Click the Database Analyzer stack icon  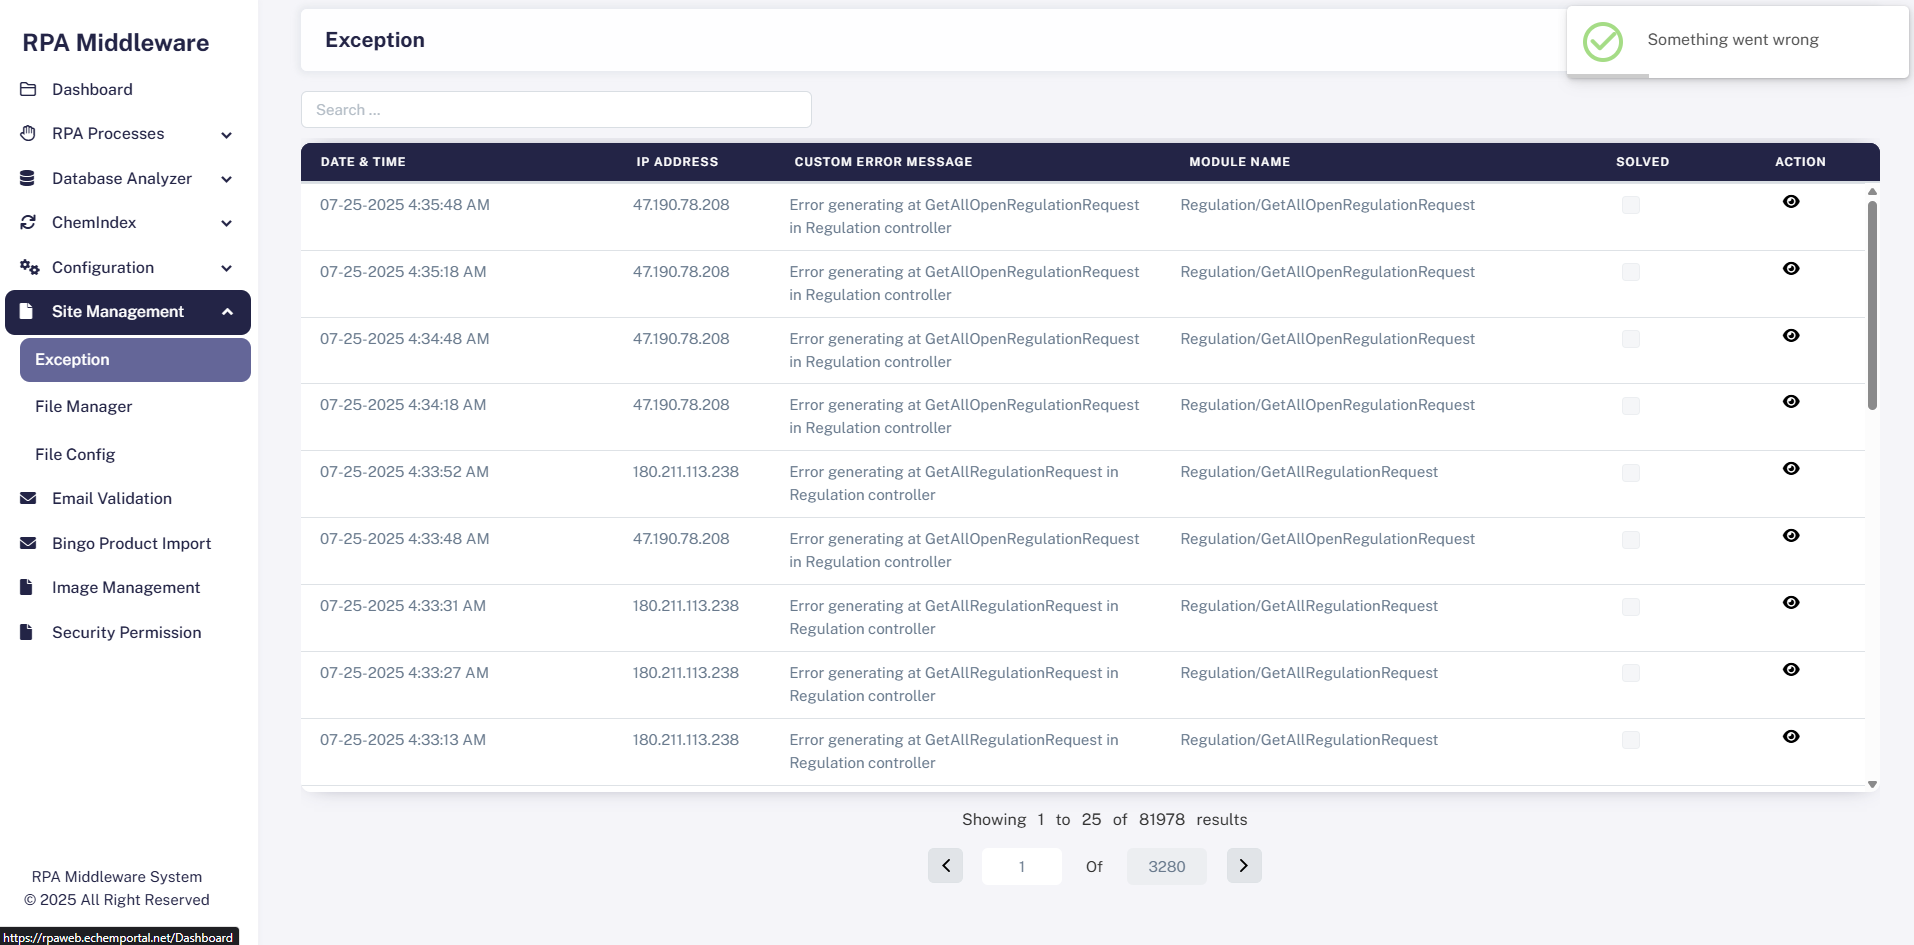coord(28,179)
